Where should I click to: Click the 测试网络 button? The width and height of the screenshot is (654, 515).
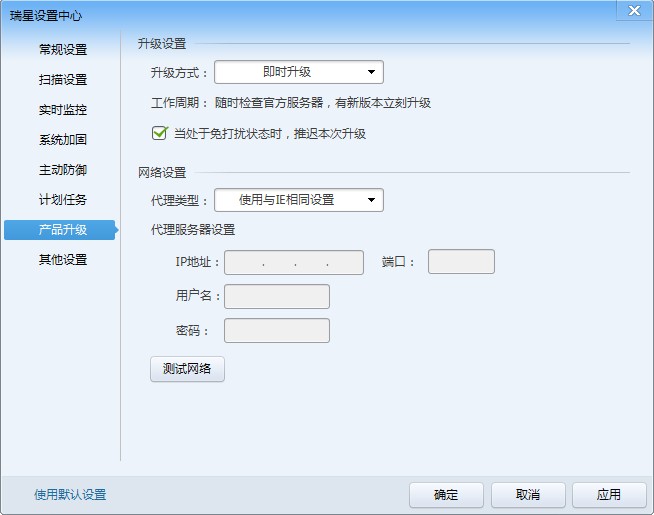[x=187, y=369]
